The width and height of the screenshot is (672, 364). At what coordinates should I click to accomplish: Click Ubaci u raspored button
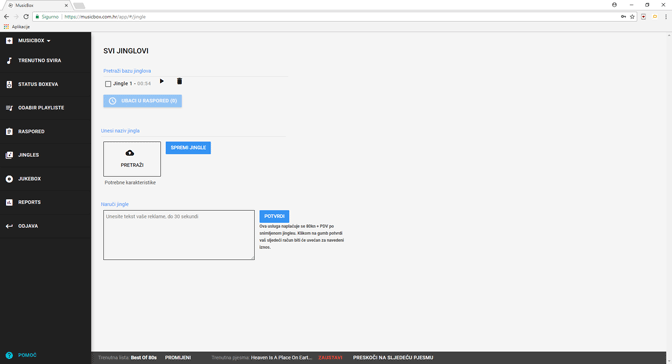(x=142, y=101)
